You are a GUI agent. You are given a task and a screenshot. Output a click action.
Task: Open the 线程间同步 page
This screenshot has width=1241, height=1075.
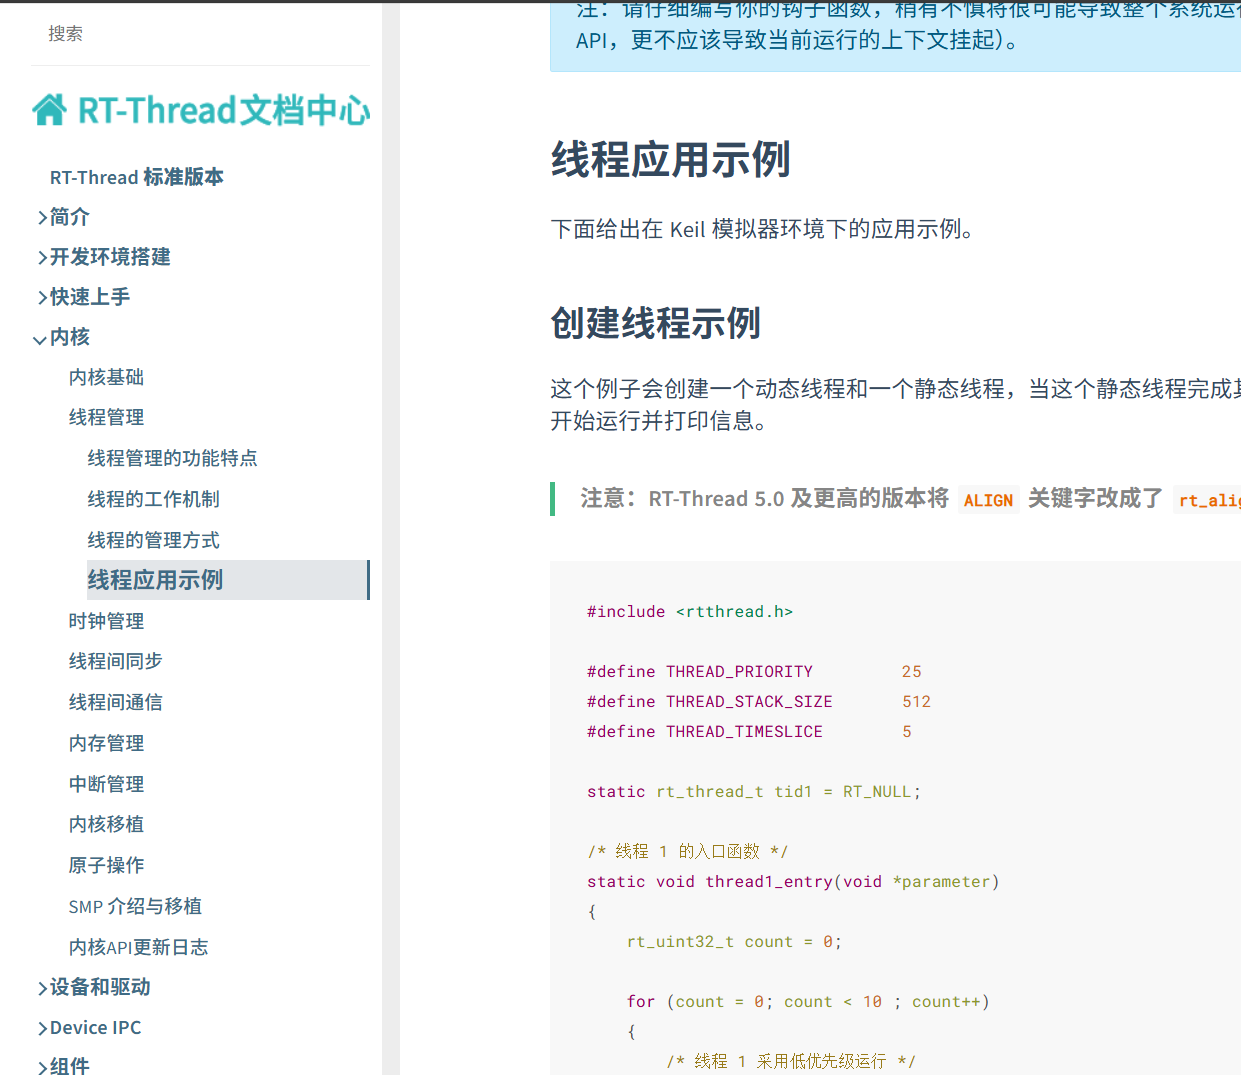(115, 661)
